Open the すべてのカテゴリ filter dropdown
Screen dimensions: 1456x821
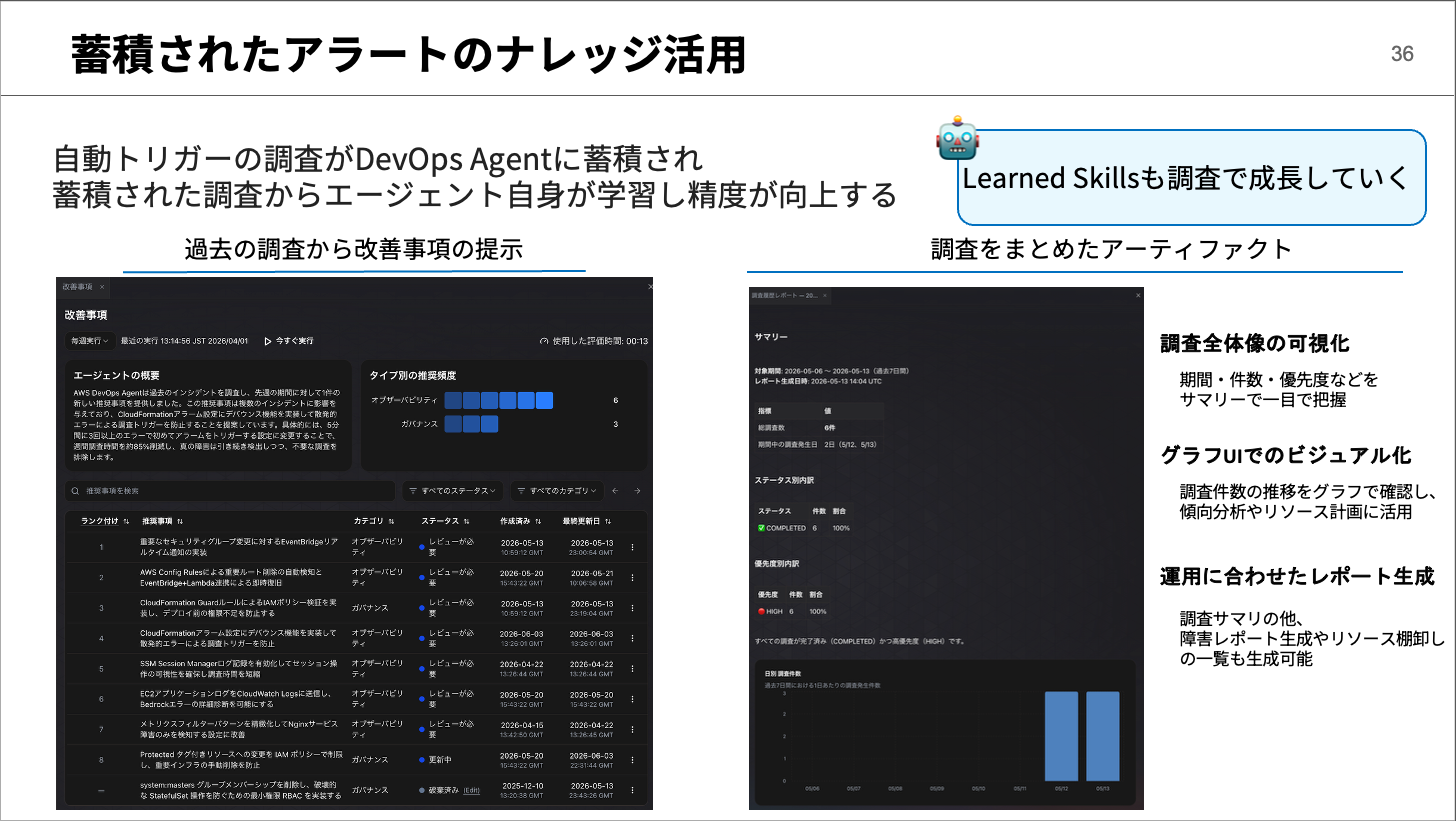click(557, 491)
